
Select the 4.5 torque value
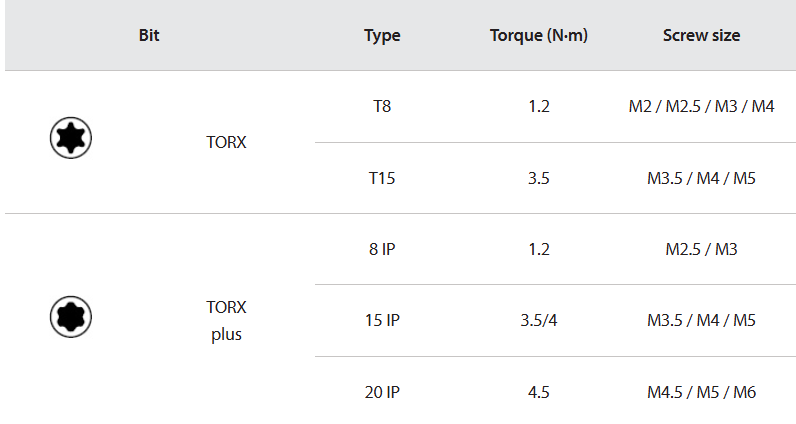coord(539,392)
